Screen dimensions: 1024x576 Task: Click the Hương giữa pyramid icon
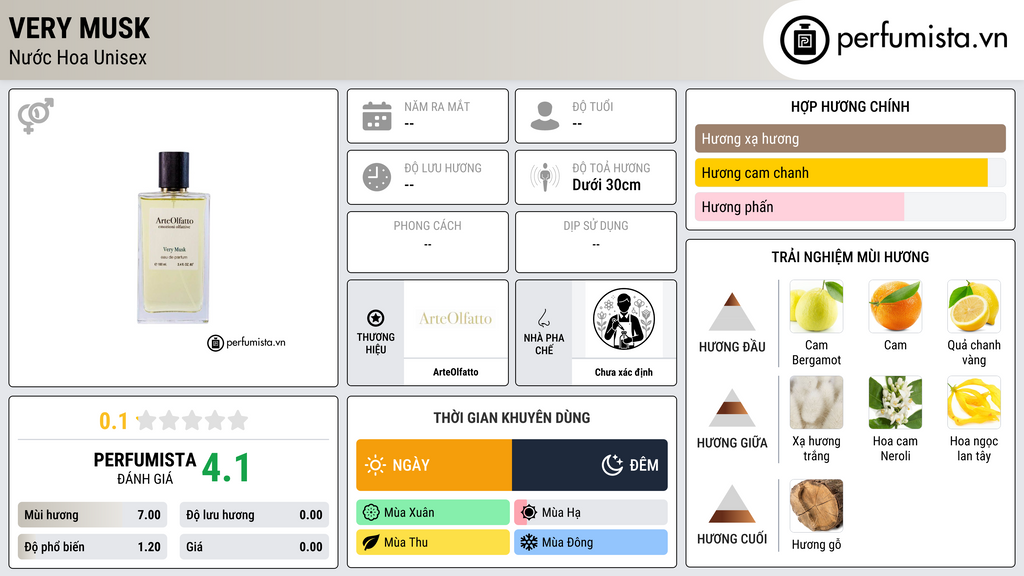pyautogui.click(x=732, y=408)
